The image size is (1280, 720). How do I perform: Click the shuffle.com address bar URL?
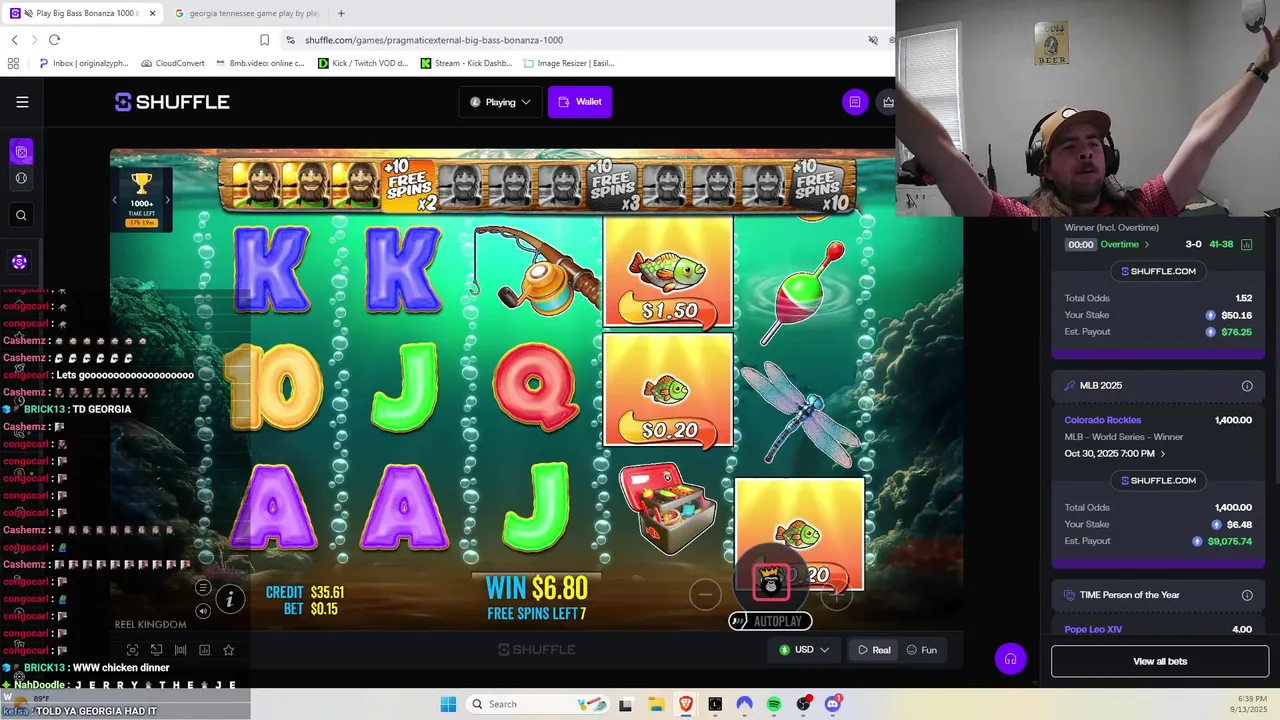[x=434, y=40]
